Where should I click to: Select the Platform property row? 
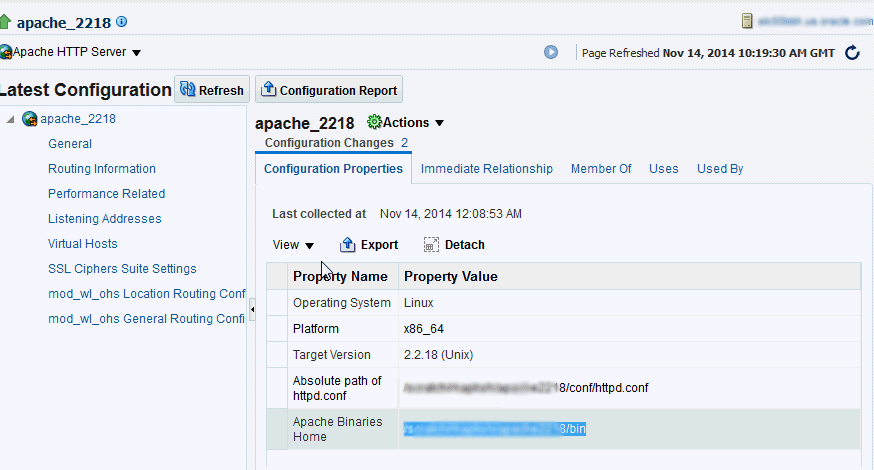[564, 329]
